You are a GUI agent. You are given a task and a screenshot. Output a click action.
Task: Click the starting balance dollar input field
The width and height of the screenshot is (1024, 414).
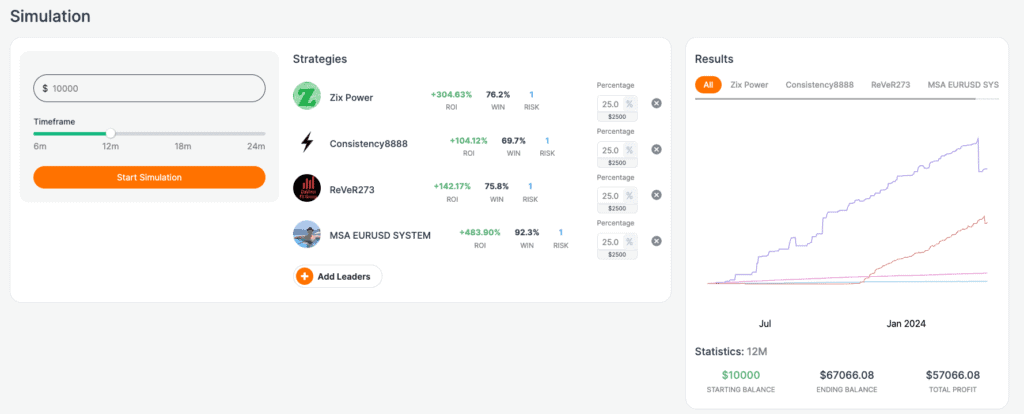pyautogui.click(x=149, y=88)
